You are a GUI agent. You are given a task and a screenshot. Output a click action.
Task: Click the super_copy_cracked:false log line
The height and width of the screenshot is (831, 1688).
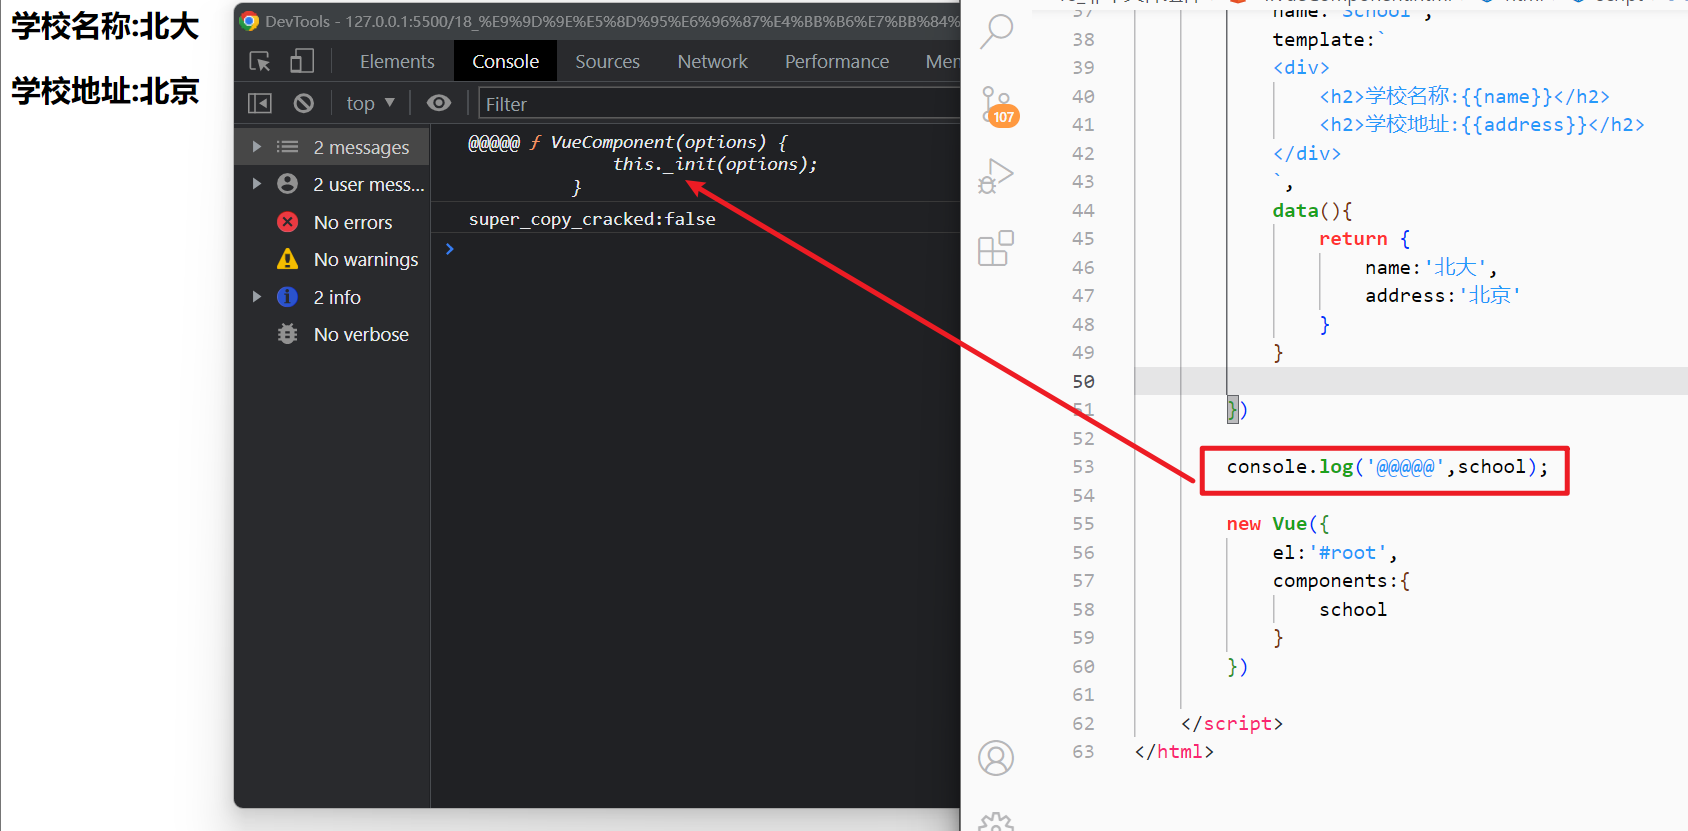click(592, 219)
